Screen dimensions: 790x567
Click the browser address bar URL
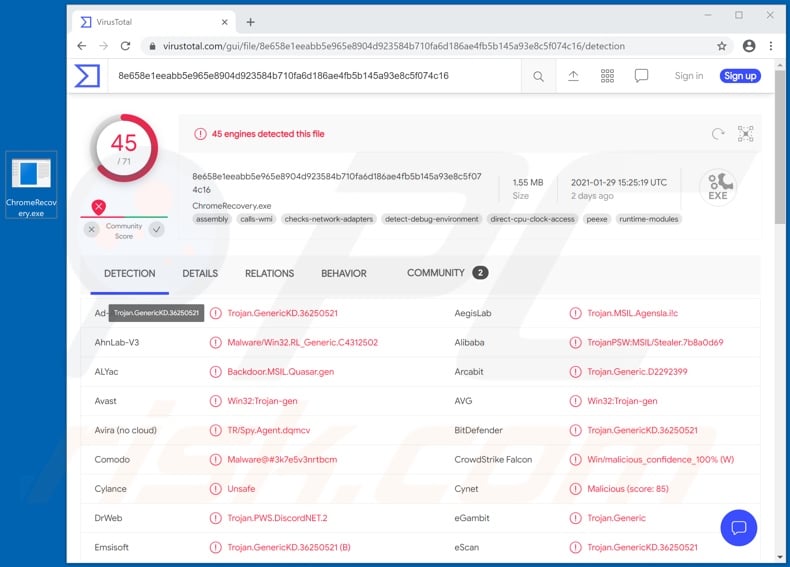point(393,46)
